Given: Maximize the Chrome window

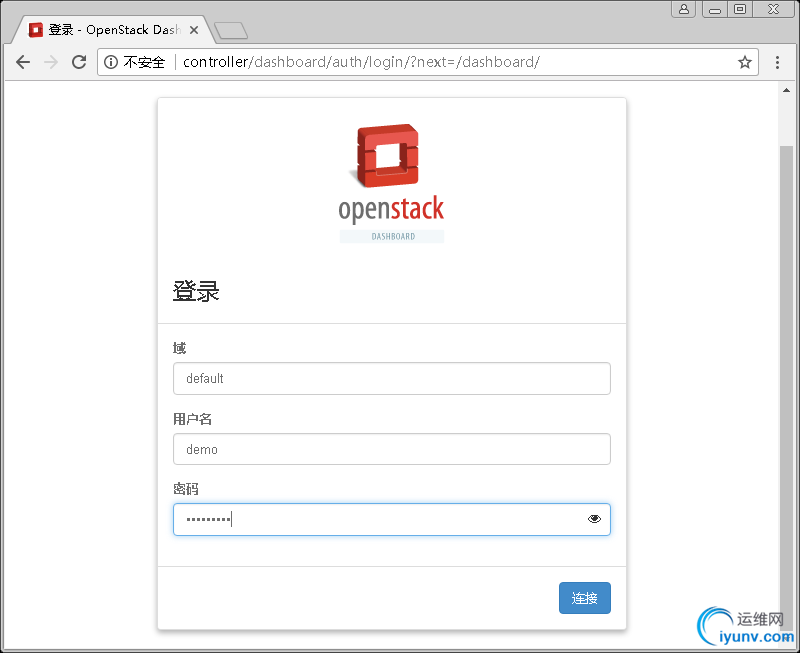Looking at the screenshot, I should tap(739, 9).
